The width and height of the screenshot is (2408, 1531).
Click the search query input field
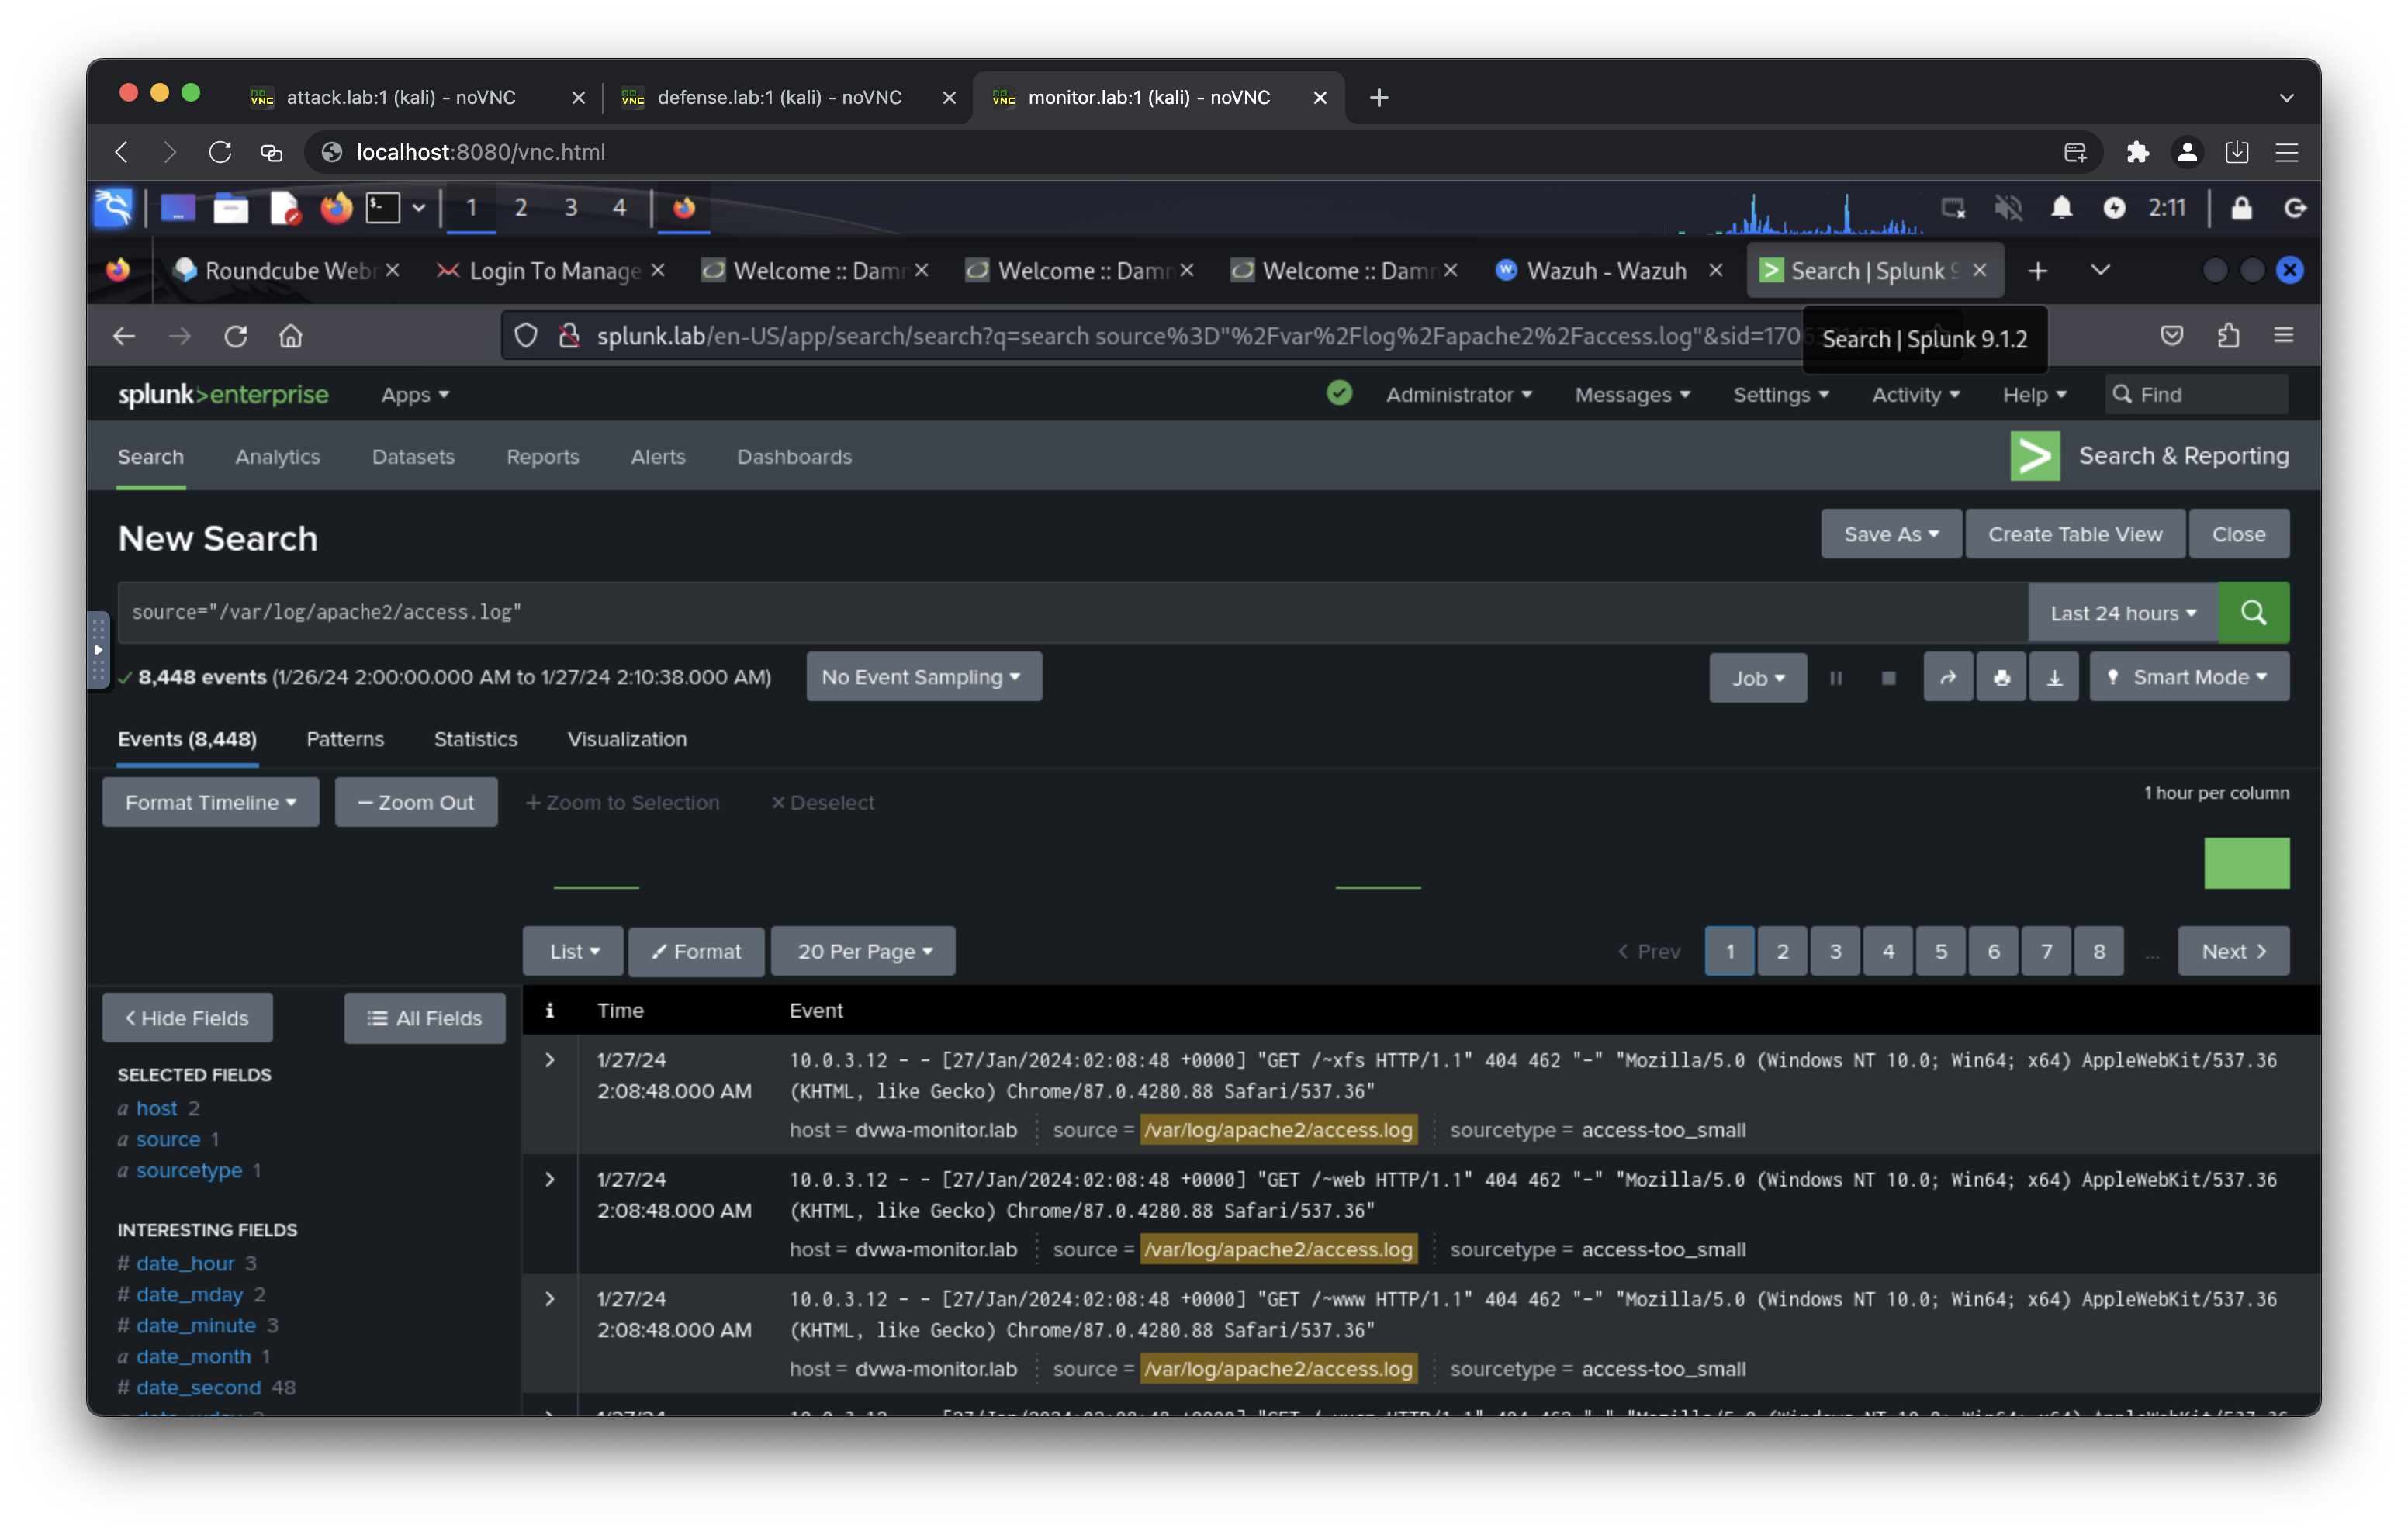coord(1070,612)
